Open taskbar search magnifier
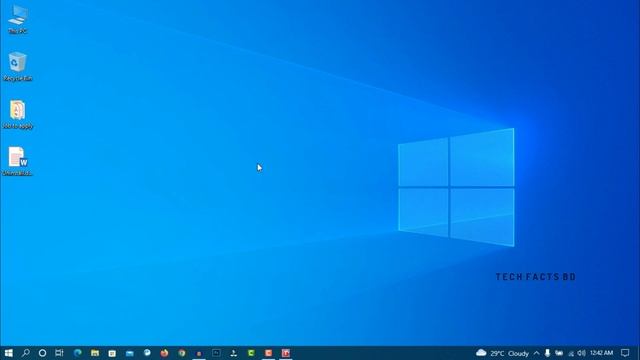640x360 pixels. [26, 353]
